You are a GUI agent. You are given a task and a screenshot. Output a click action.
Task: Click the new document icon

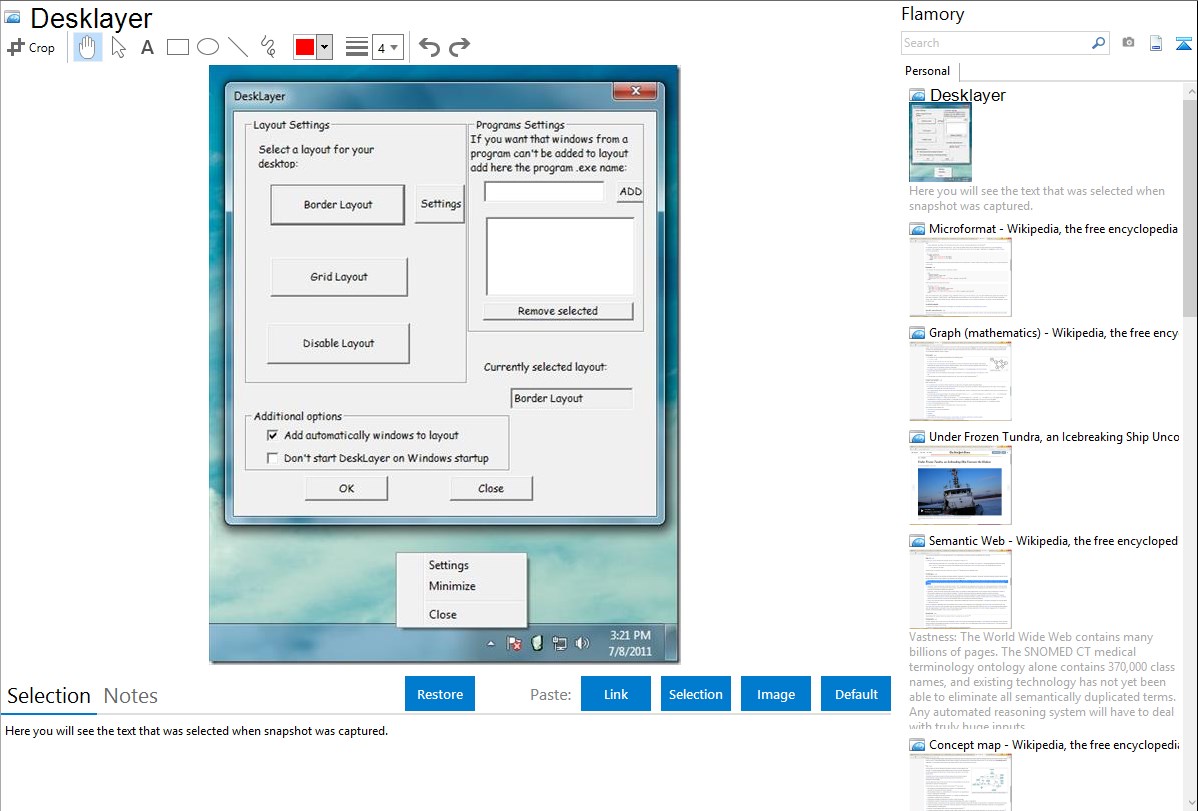point(1156,43)
